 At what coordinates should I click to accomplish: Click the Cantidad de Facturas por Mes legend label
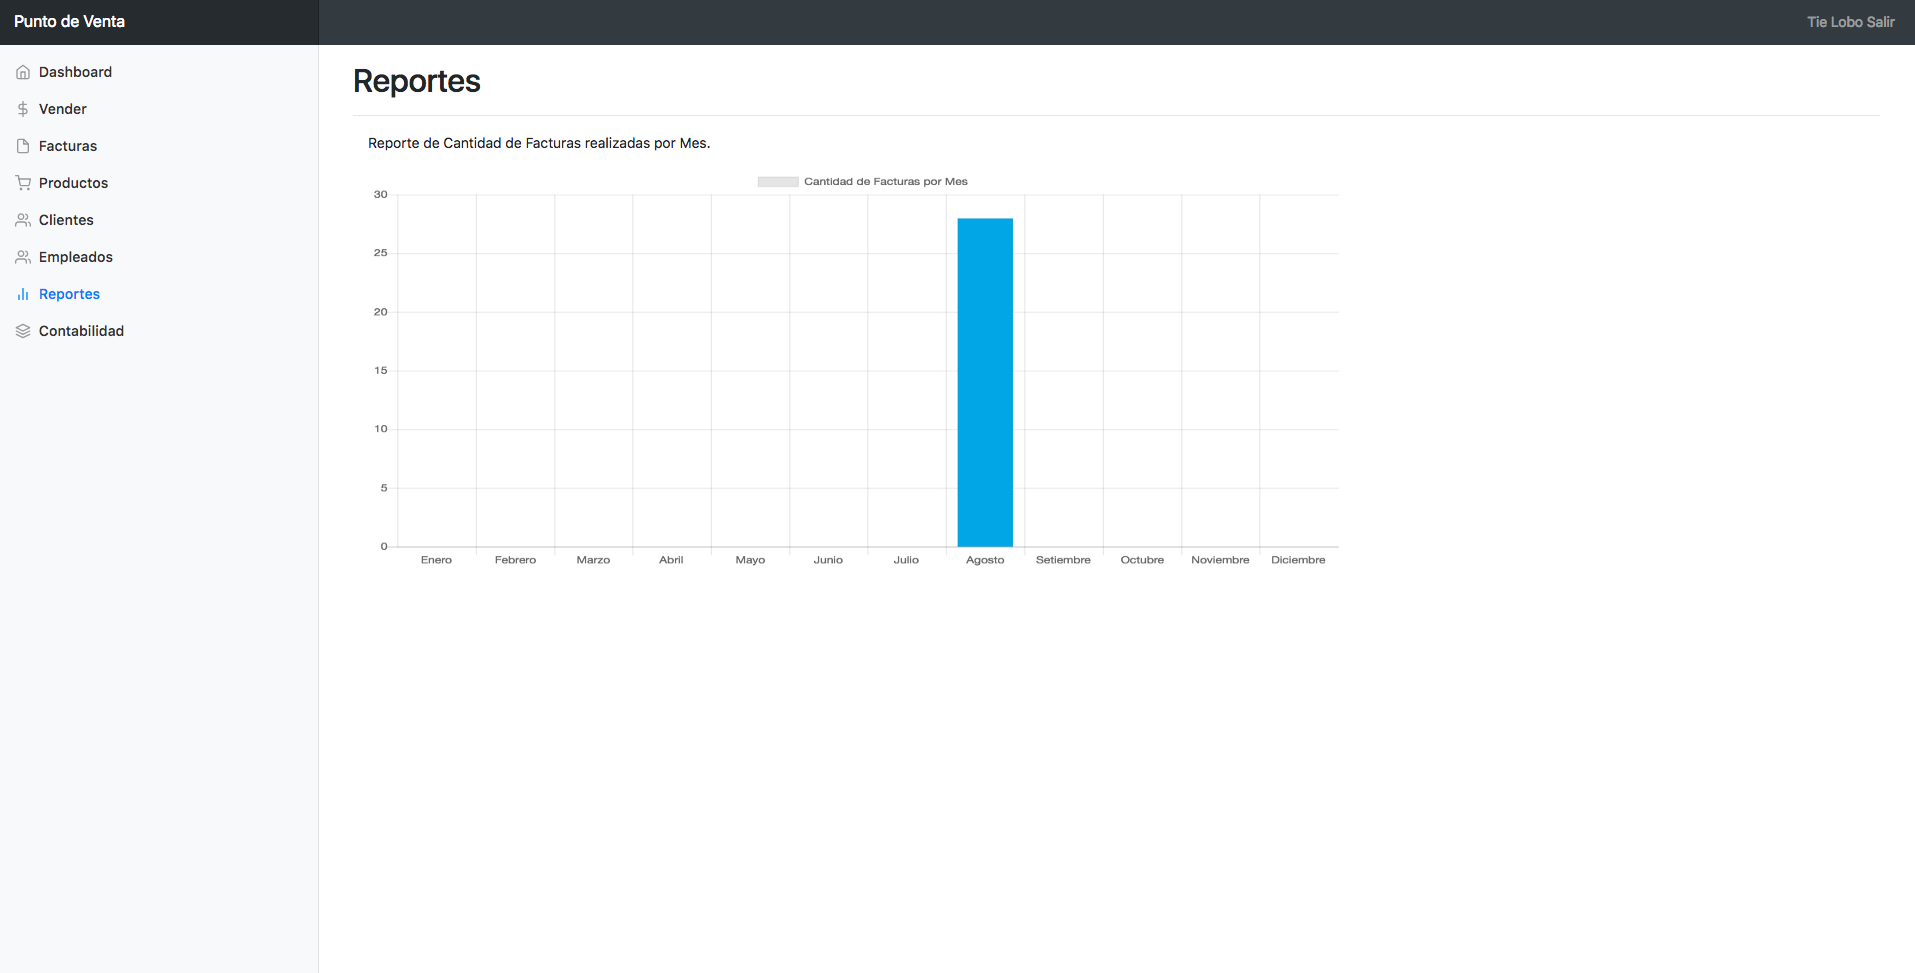pos(885,182)
